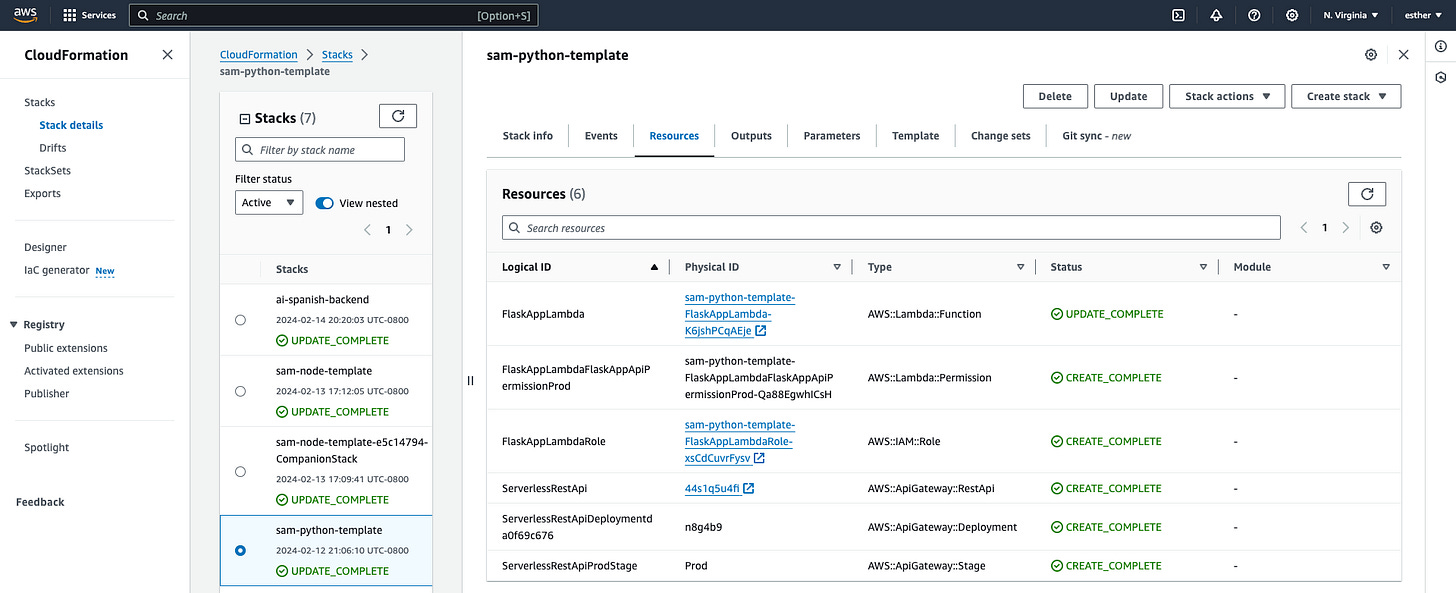Open stack detail panel settings gear
Screen dimensions: 1456x593
[x=1371, y=55]
